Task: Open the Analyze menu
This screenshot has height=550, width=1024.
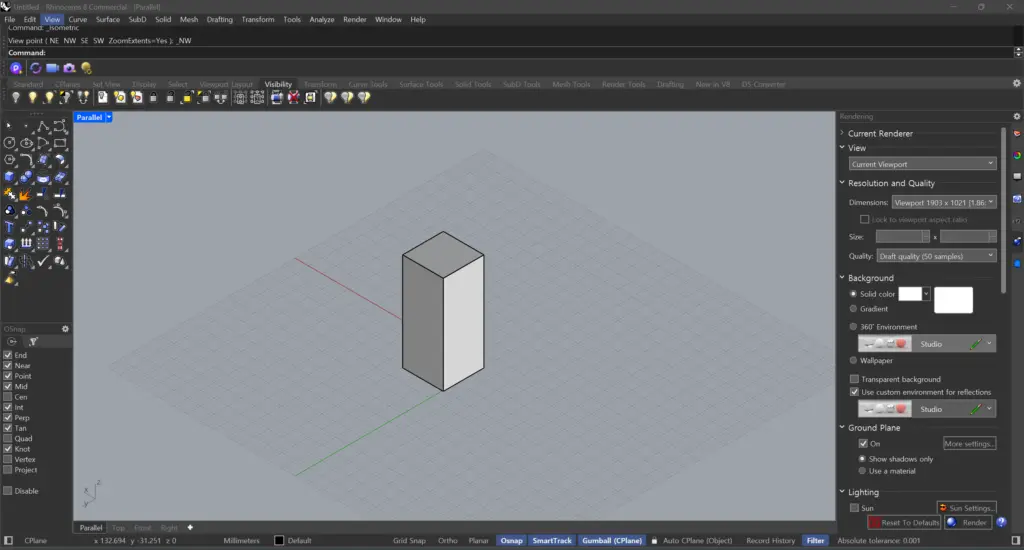Action: pyautogui.click(x=321, y=20)
